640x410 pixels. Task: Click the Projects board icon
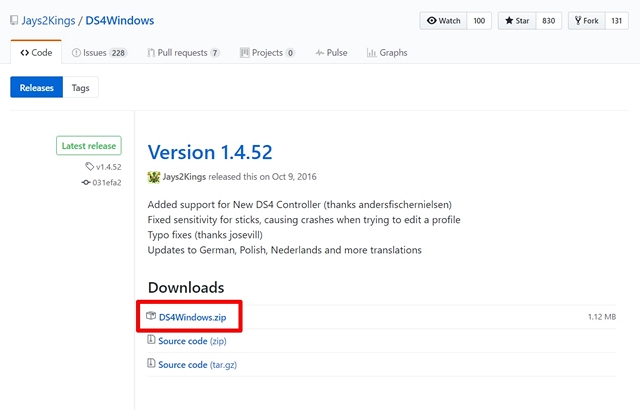(244, 53)
